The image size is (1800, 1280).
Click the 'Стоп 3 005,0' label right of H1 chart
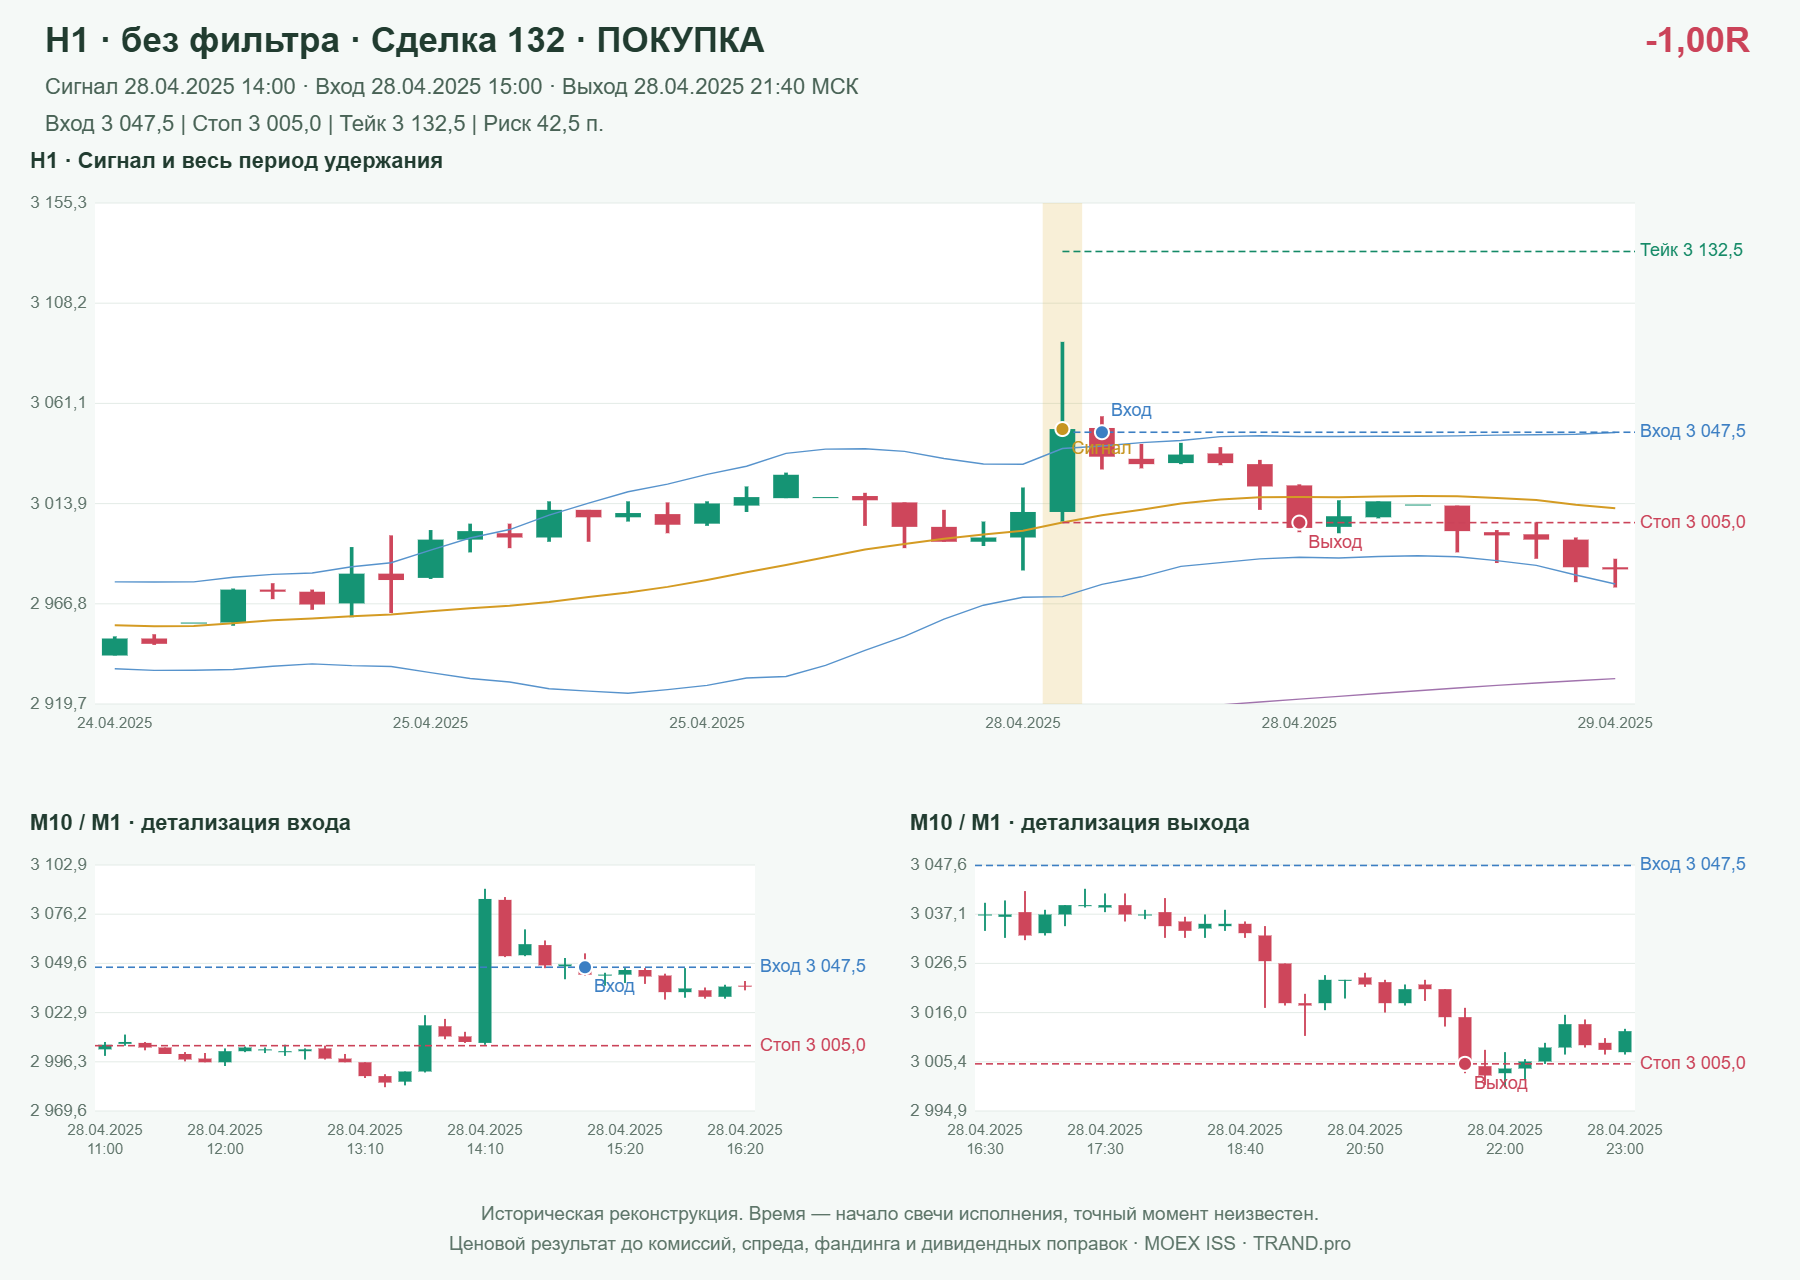1693,522
